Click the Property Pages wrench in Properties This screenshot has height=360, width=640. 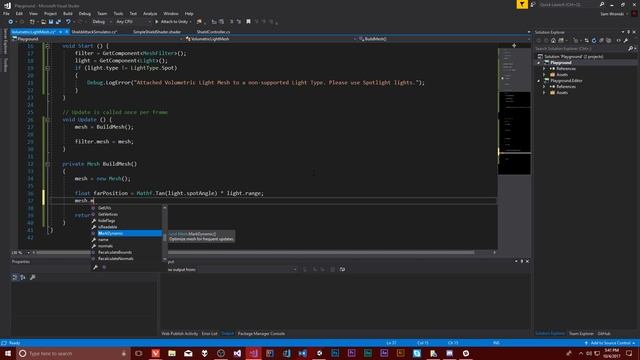point(33,278)
